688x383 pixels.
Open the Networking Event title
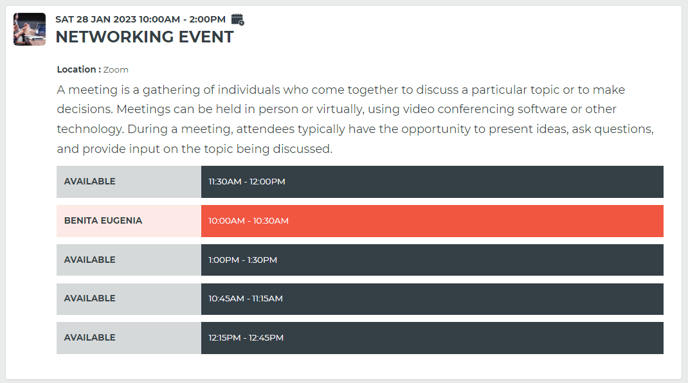(x=145, y=37)
